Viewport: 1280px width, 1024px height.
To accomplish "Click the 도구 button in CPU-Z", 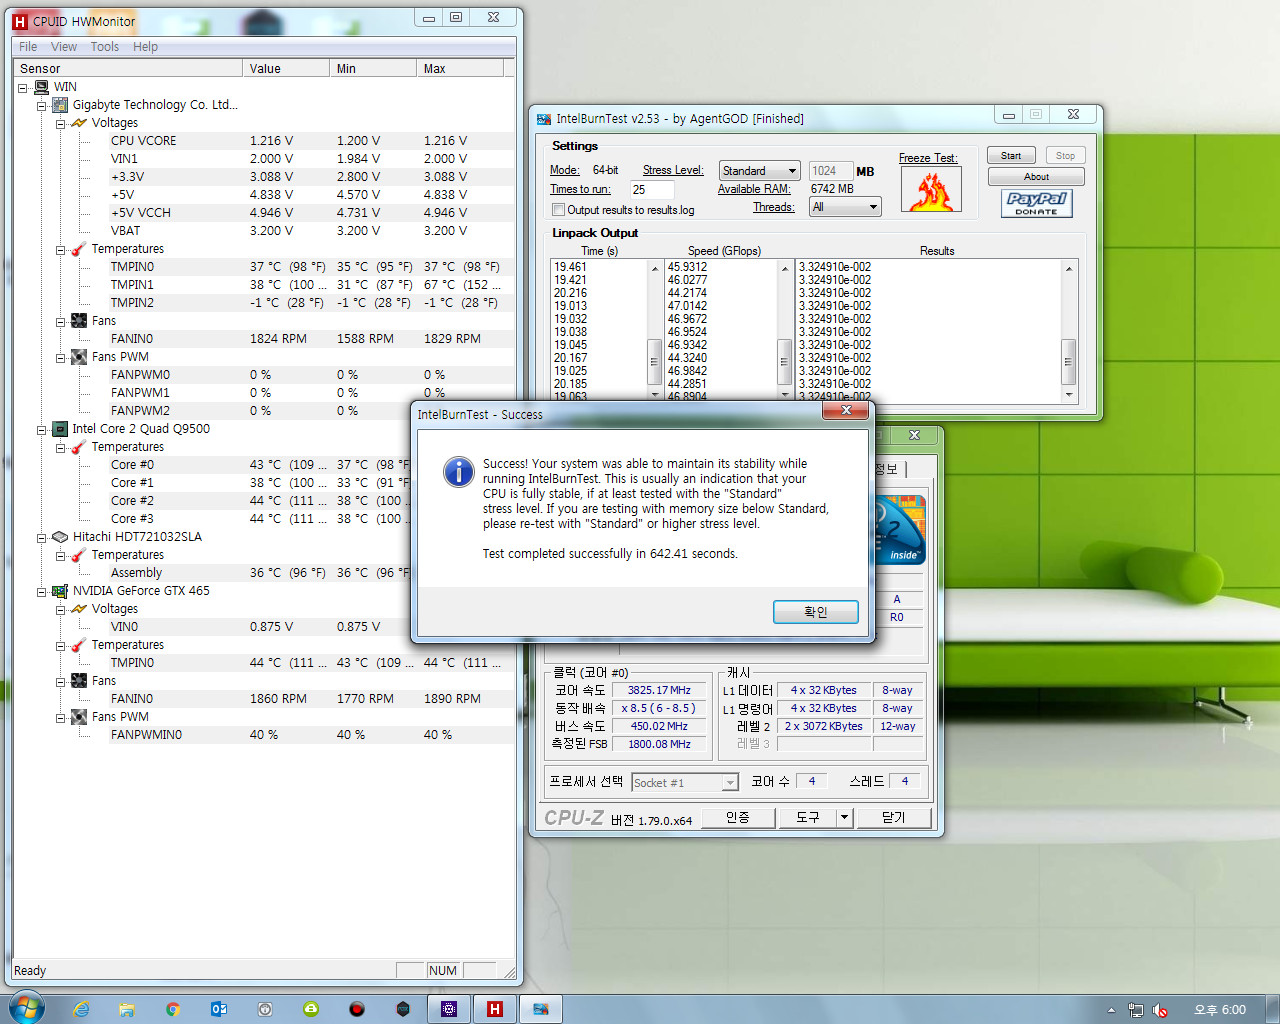I will [808, 818].
